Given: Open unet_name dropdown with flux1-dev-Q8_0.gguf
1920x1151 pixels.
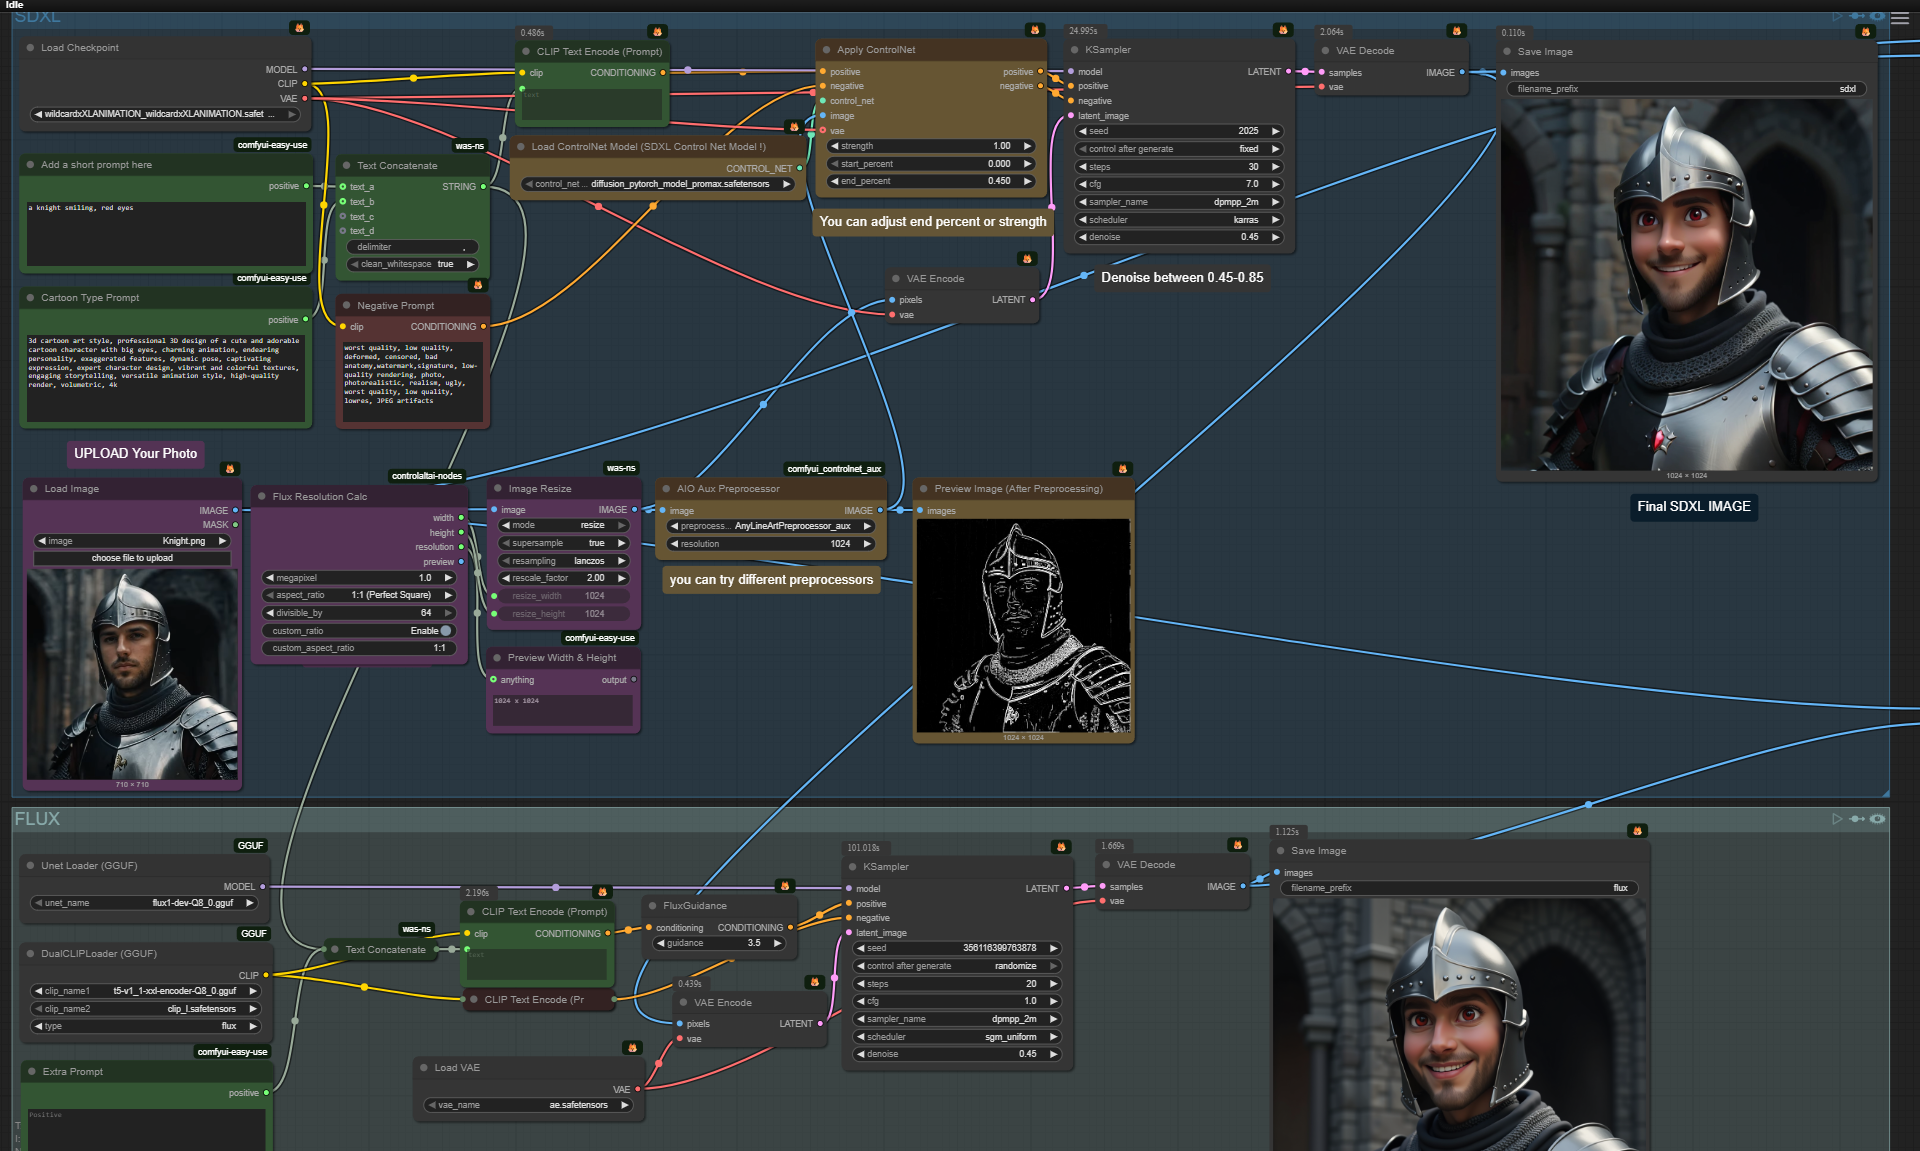Looking at the screenshot, I should pos(145,903).
